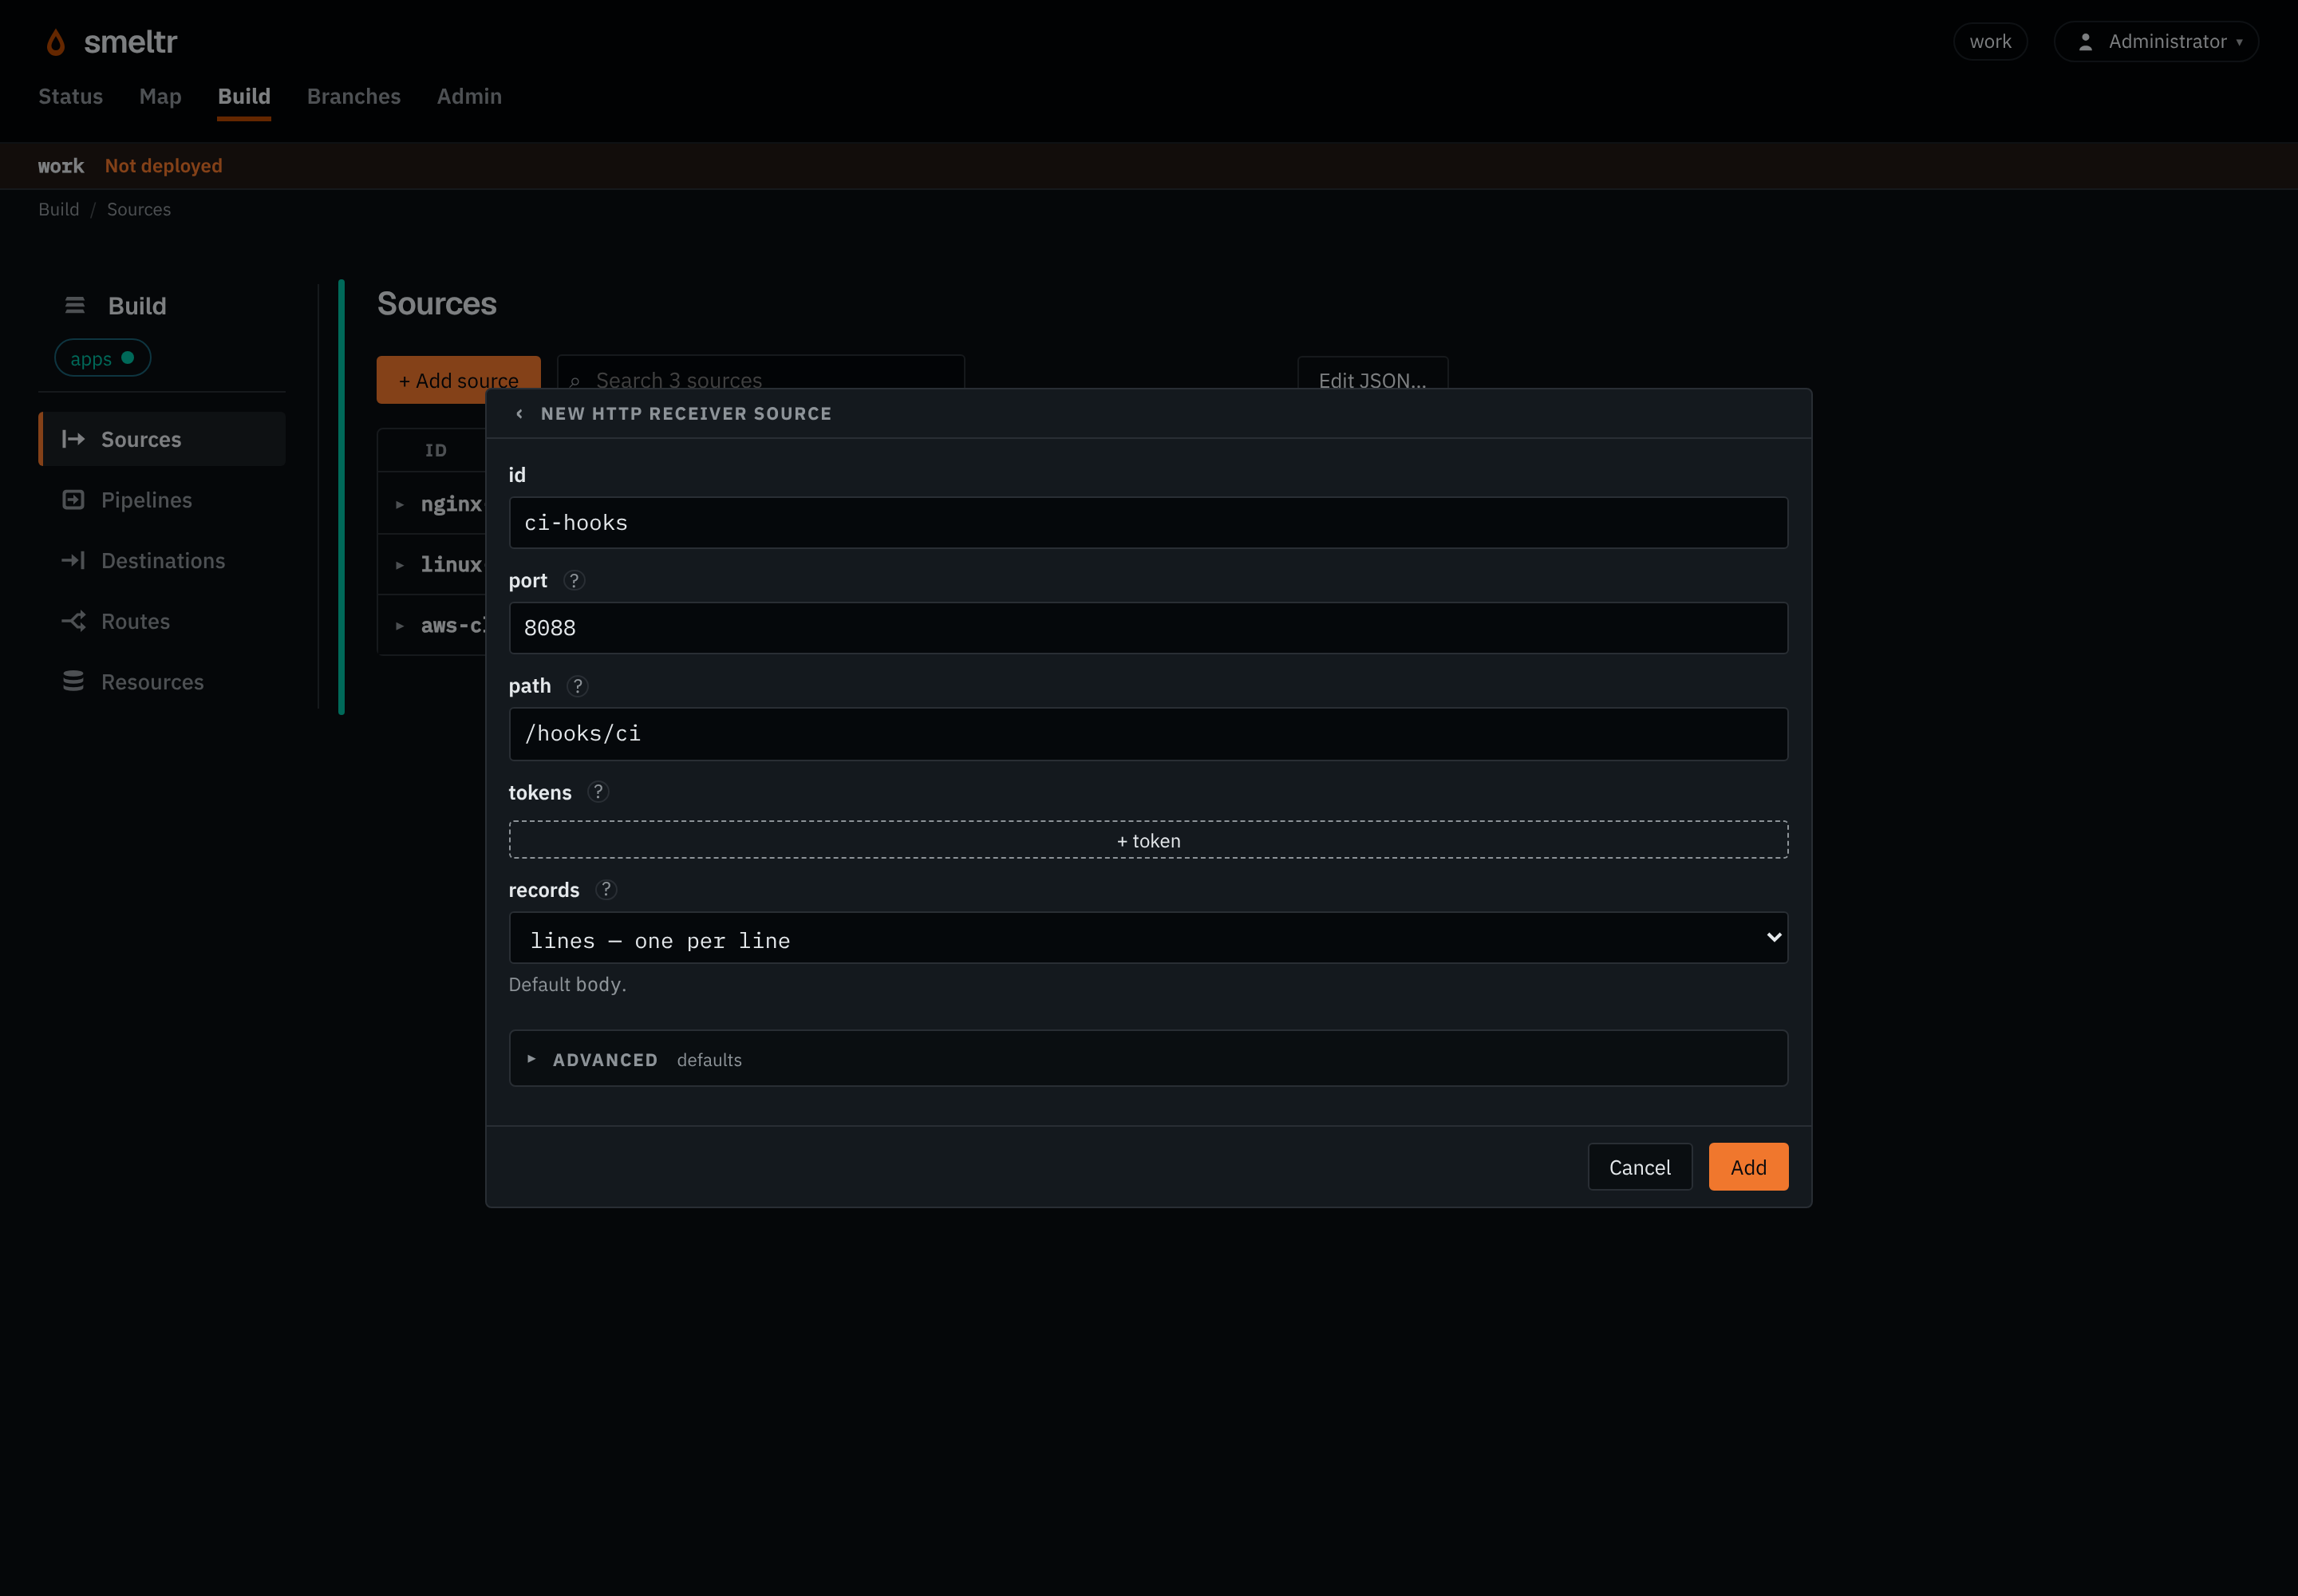Go back using the dialog's back chevron
The image size is (2298, 1596).
point(519,414)
